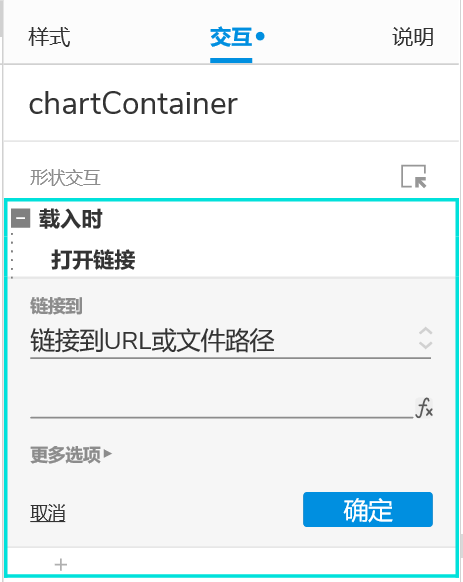Click the 链接到 field label
The height and width of the screenshot is (582, 463).
tap(56, 306)
